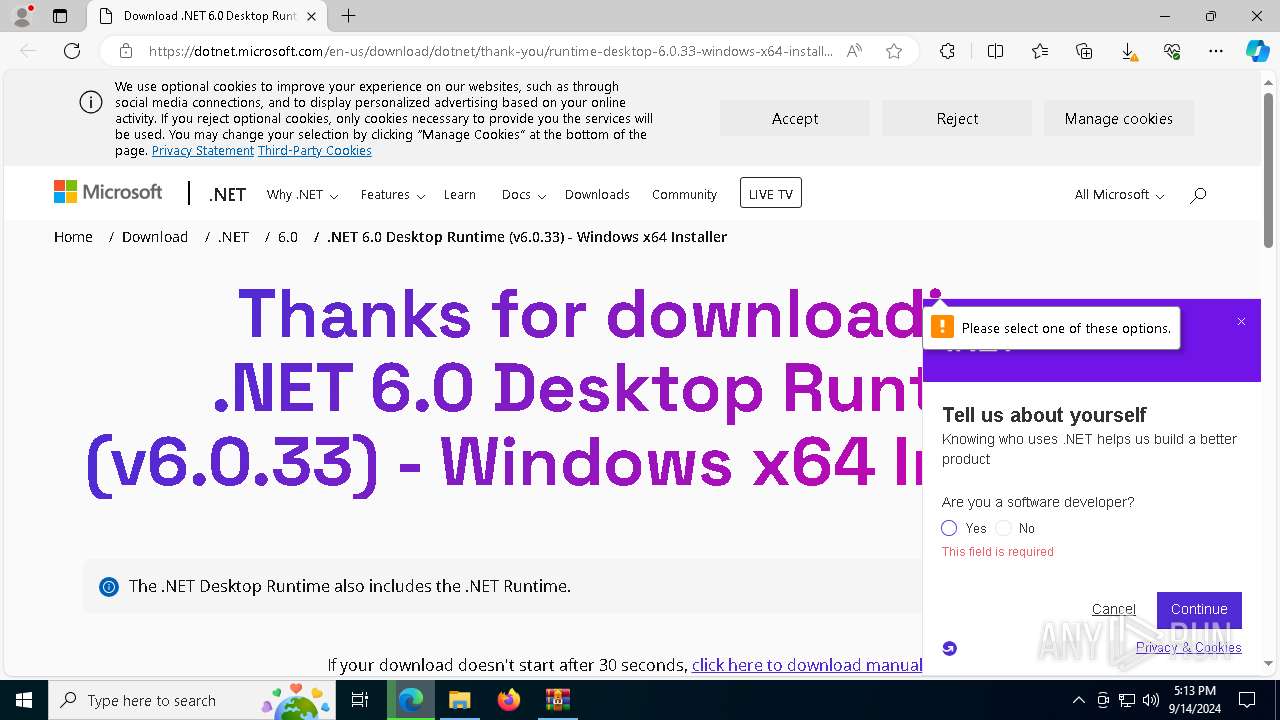1280x720 pixels.
Task: Click the Read aloud icon
Action: point(854,51)
